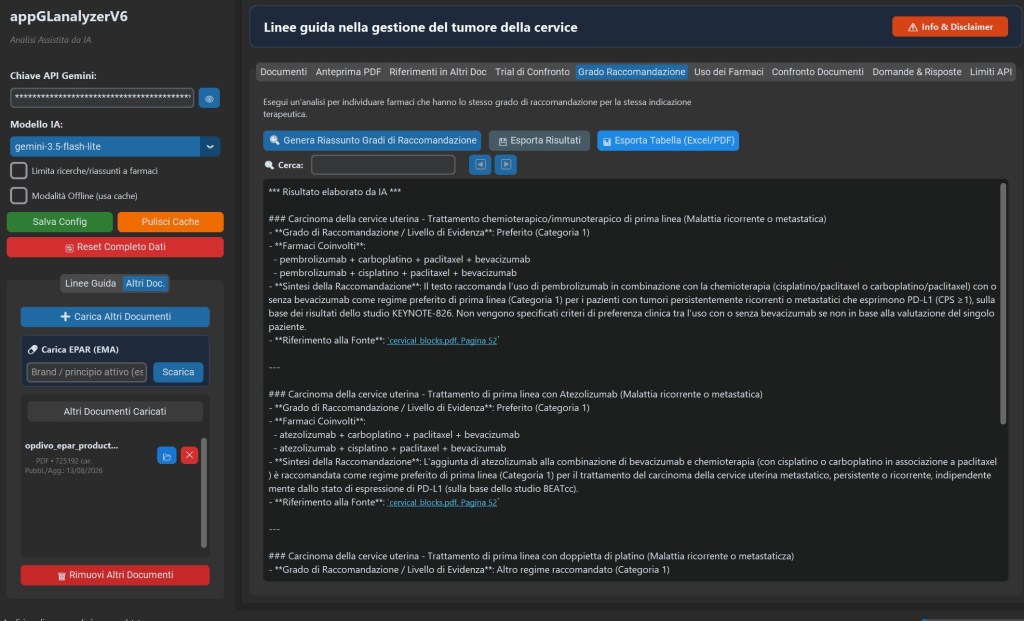Open the gemini-3.5-flash-lite model combo box
The image size is (1024, 621).
tap(115, 147)
